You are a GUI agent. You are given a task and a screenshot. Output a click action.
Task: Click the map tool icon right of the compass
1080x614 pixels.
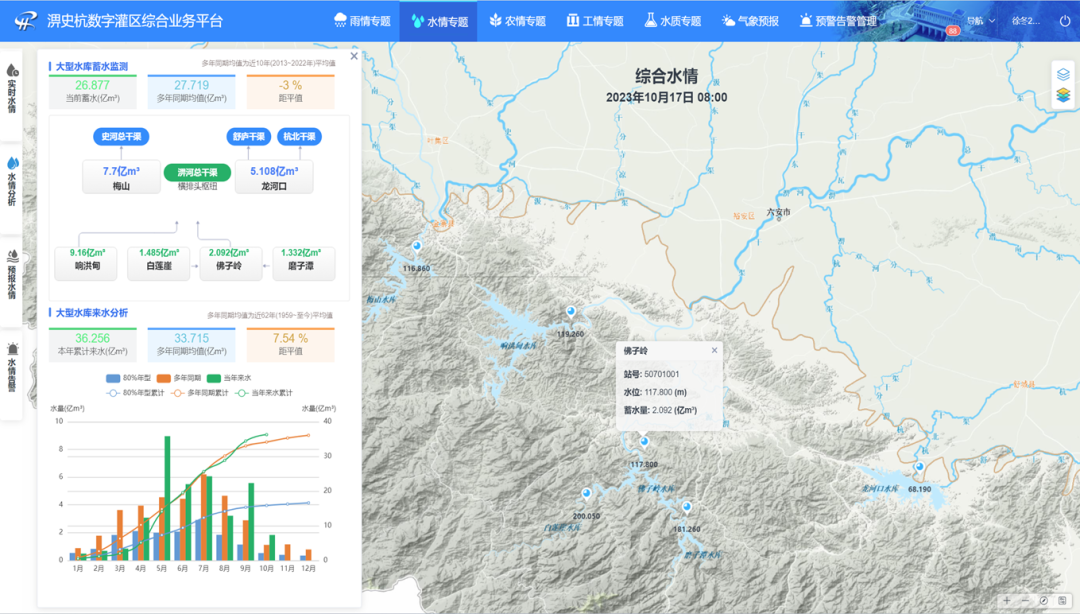point(1063,601)
